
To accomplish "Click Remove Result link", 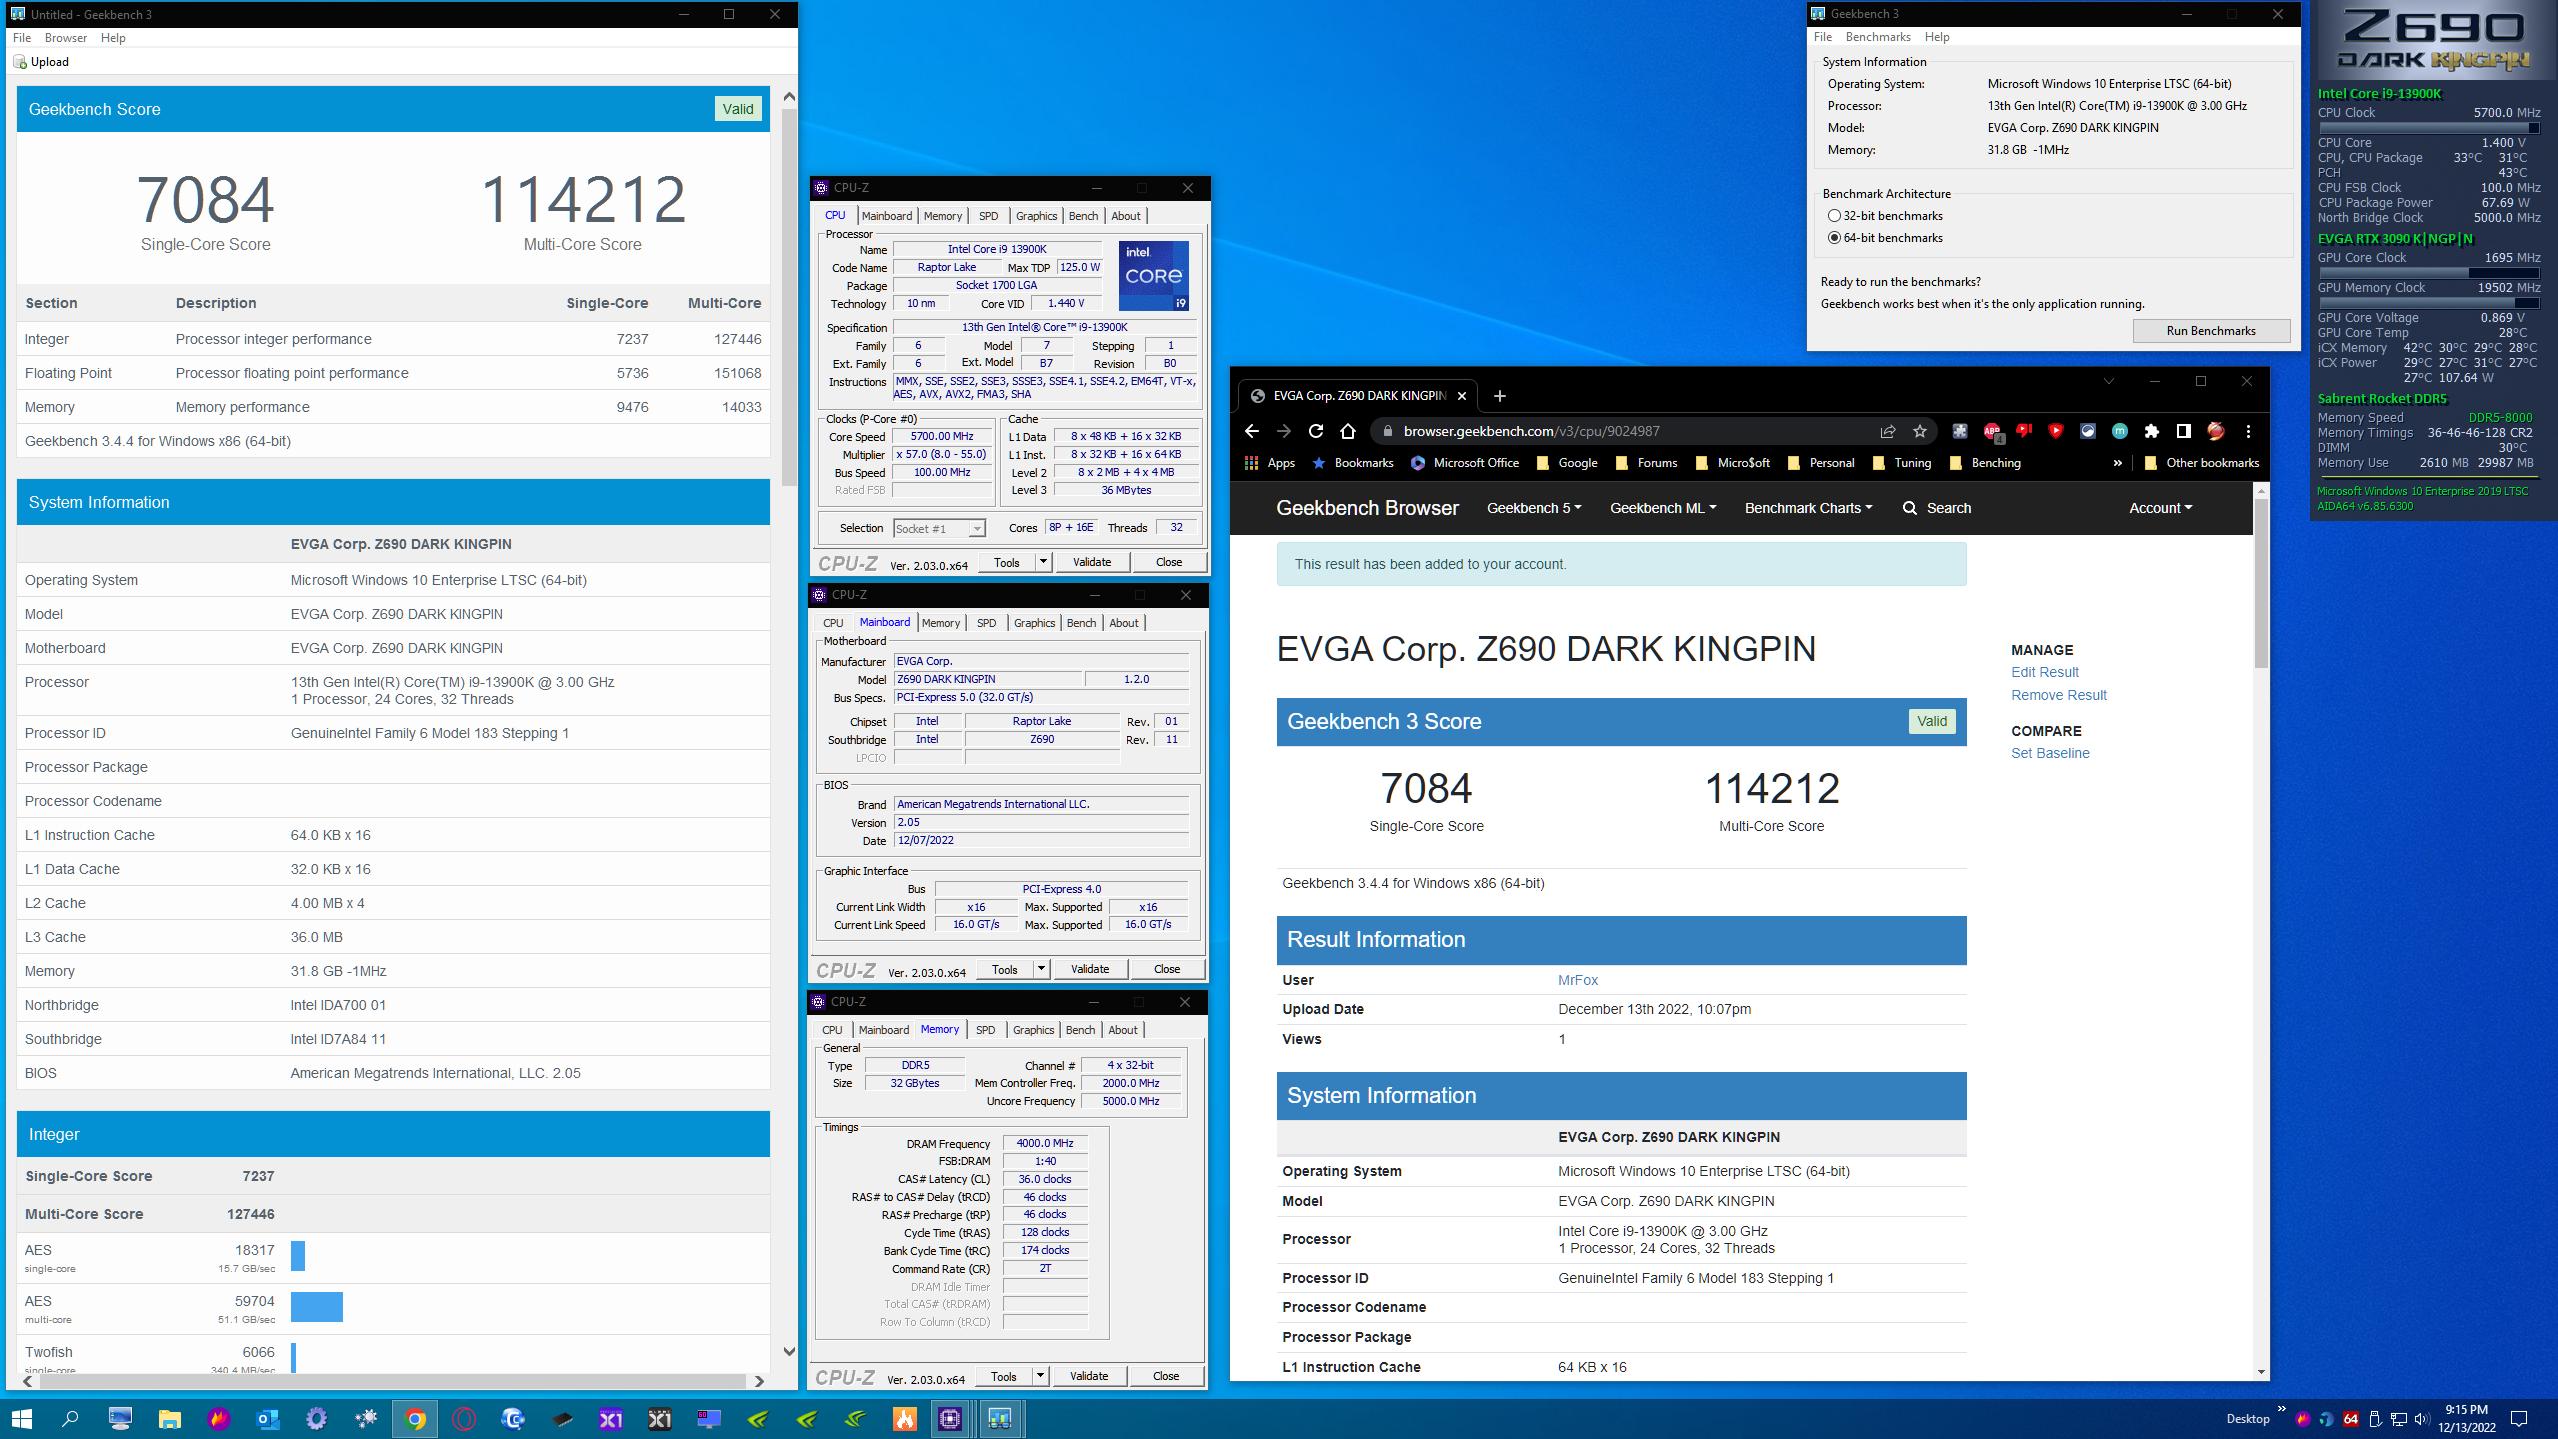I will tap(2059, 695).
